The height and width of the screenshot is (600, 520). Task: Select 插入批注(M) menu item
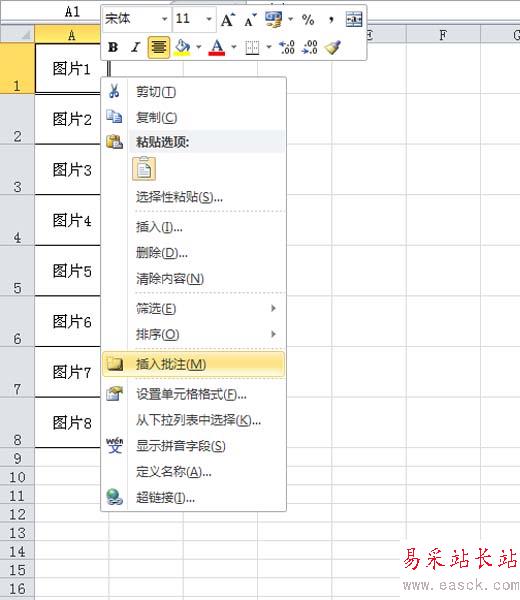coord(194,364)
